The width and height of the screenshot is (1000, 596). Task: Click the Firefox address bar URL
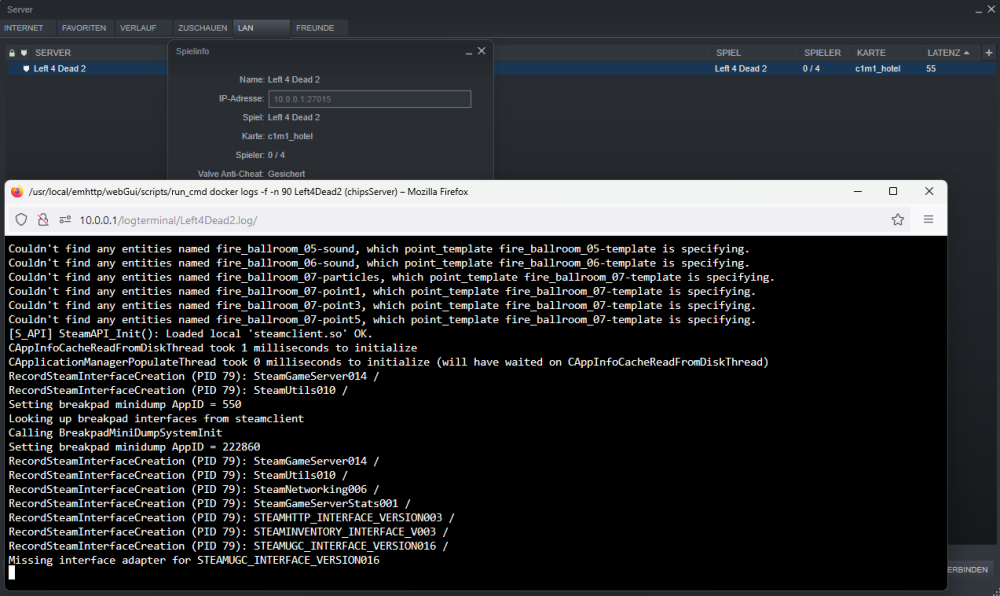(x=168, y=221)
